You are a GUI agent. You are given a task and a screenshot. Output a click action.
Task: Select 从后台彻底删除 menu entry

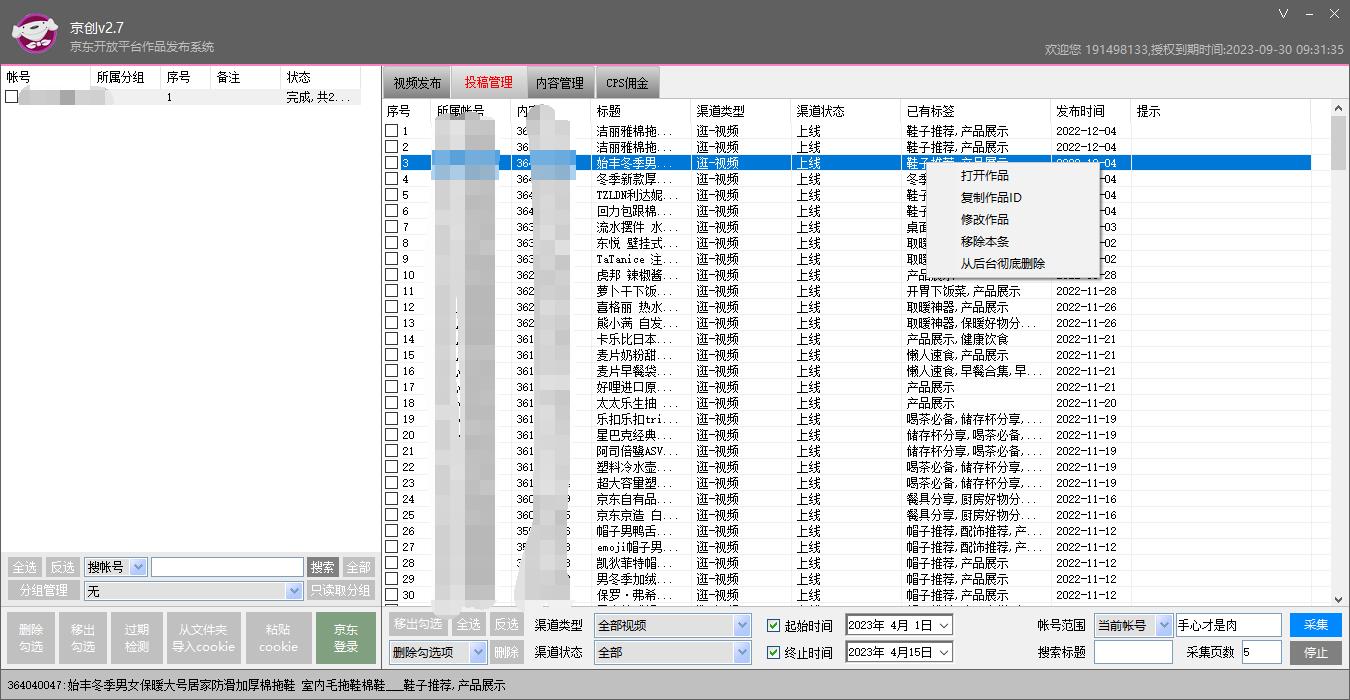pos(1003,263)
